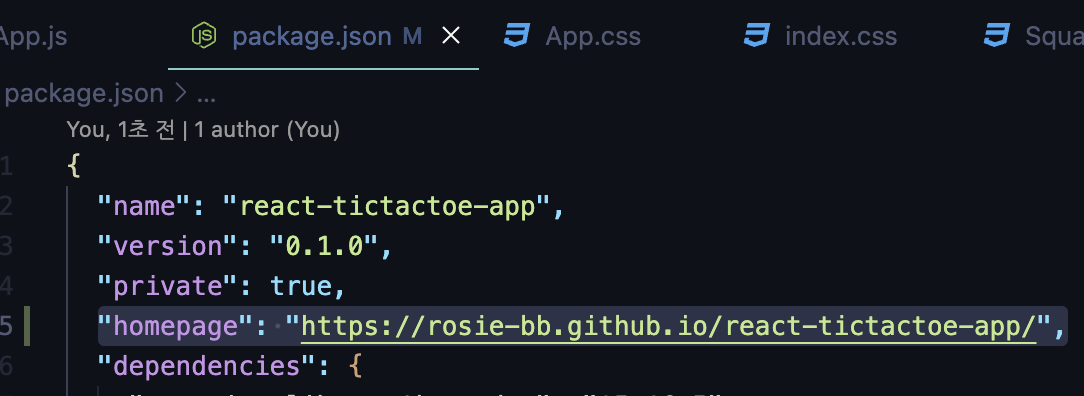Open the homepage URL rosie-bb.github.io link
The image size is (1084, 396).
[669, 326]
